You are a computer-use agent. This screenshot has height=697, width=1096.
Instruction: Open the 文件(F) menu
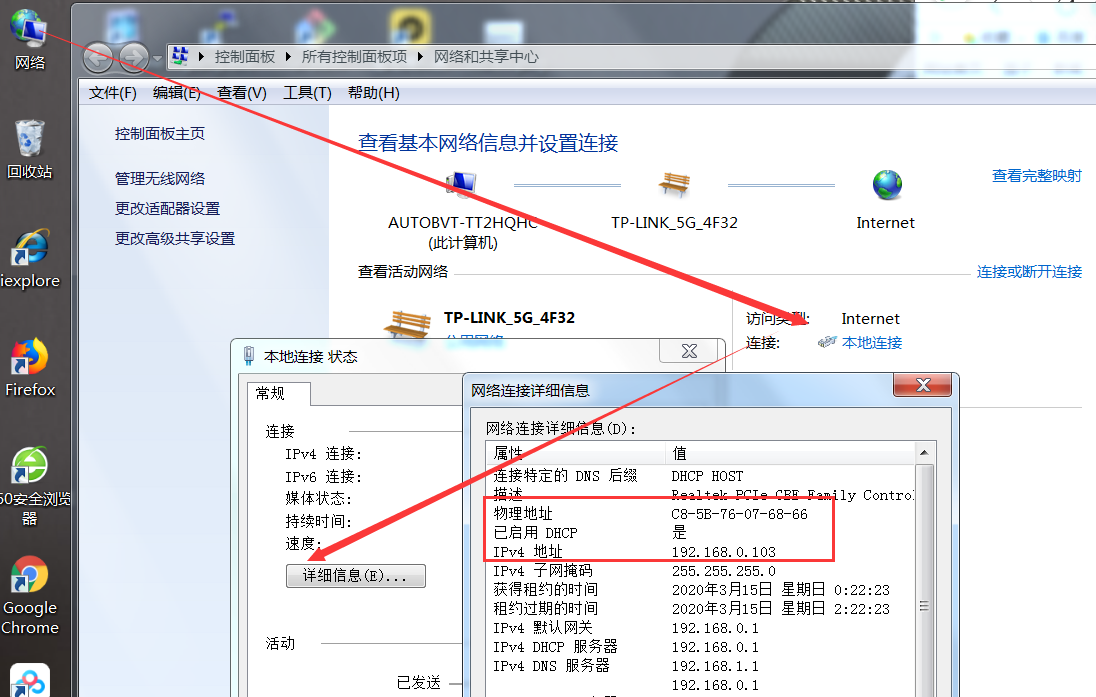tap(113, 93)
